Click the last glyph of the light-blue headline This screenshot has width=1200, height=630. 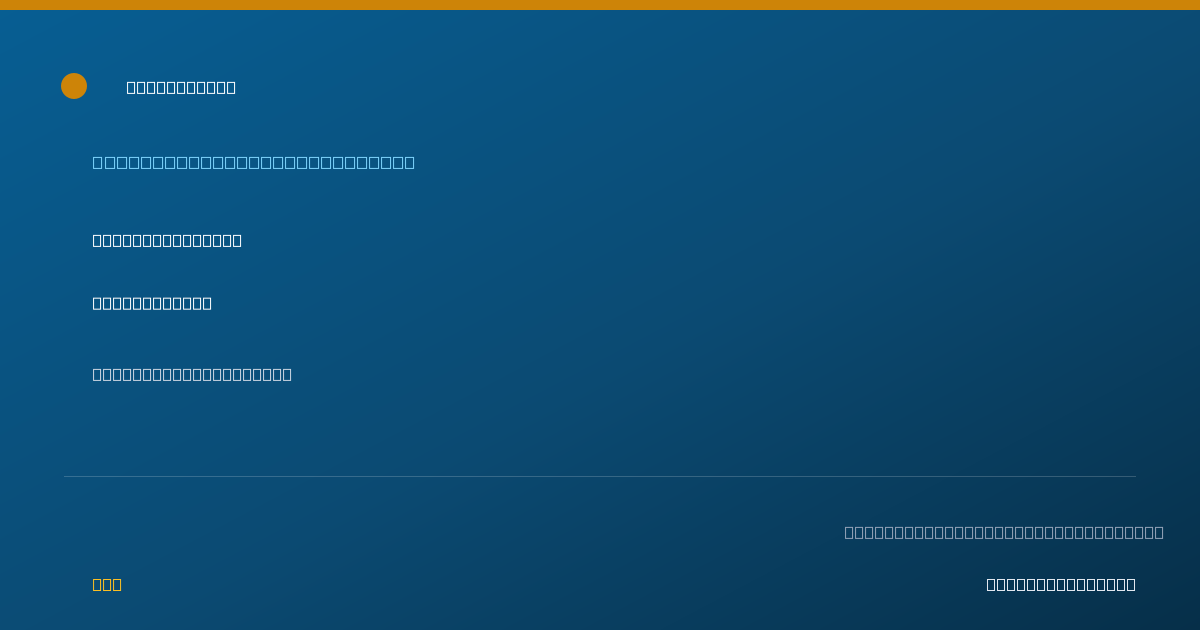tap(409, 162)
